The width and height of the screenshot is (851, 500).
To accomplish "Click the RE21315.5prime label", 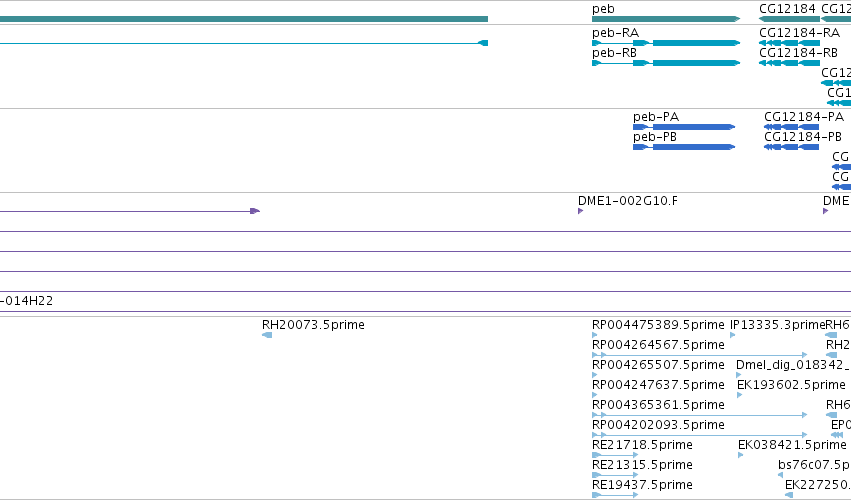I will [642, 465].
